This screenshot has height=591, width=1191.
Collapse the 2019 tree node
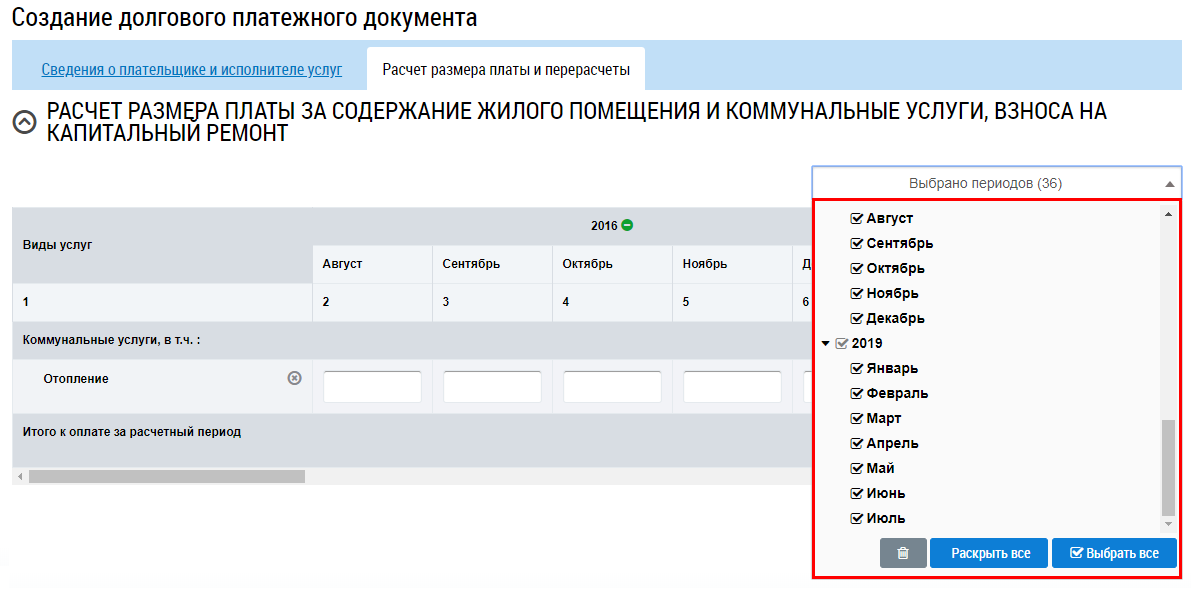[825, 343]
